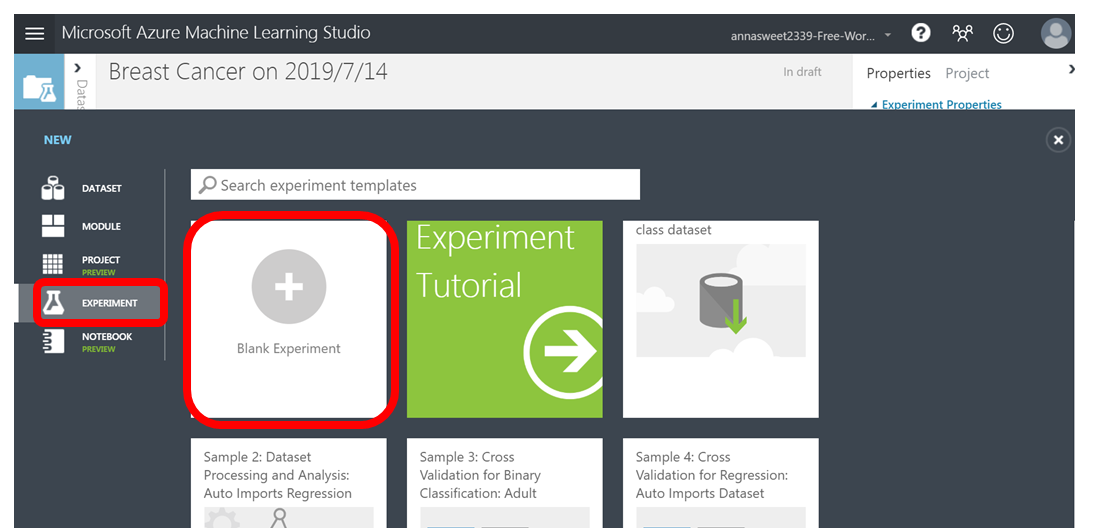Open the Experiment Tutorial tile
This screenshot has height=528, width=1104.
[x=505, y=319]
